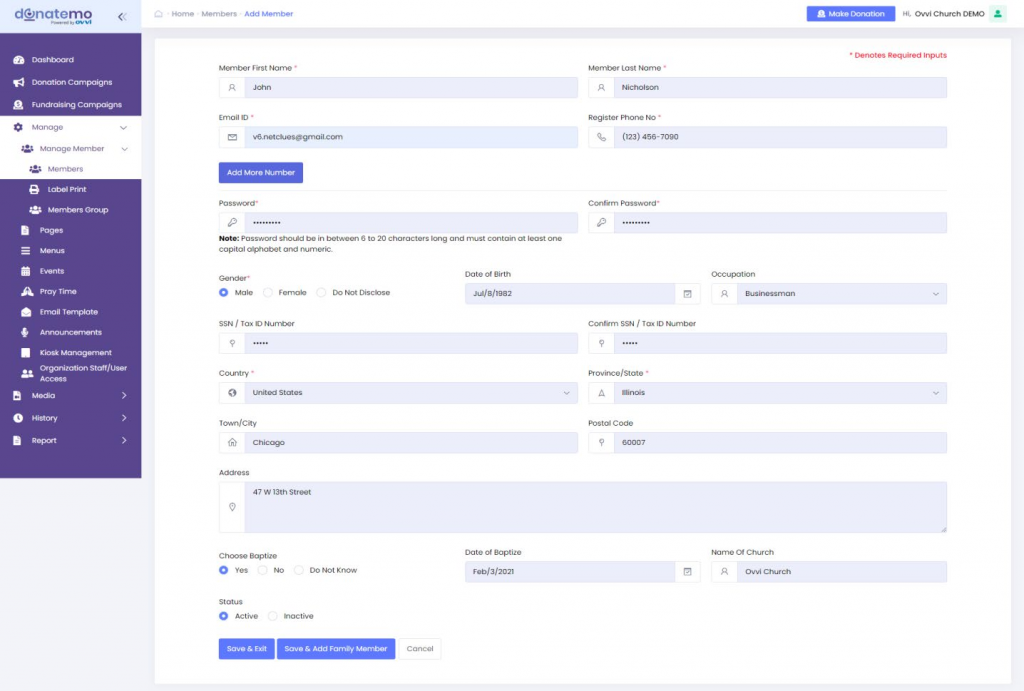Viewport: 1024px width, 691px height.
Task: Select the Female gender radio button
Action: 267,291
